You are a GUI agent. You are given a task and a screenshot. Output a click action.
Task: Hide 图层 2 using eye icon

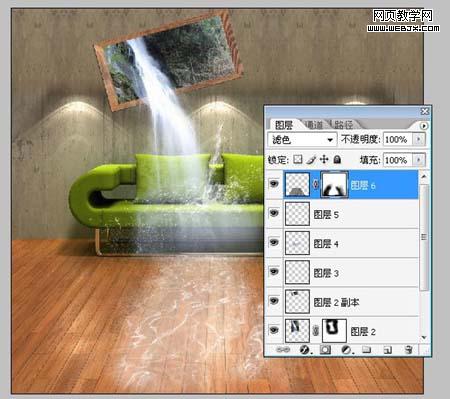tap(274, 330)
